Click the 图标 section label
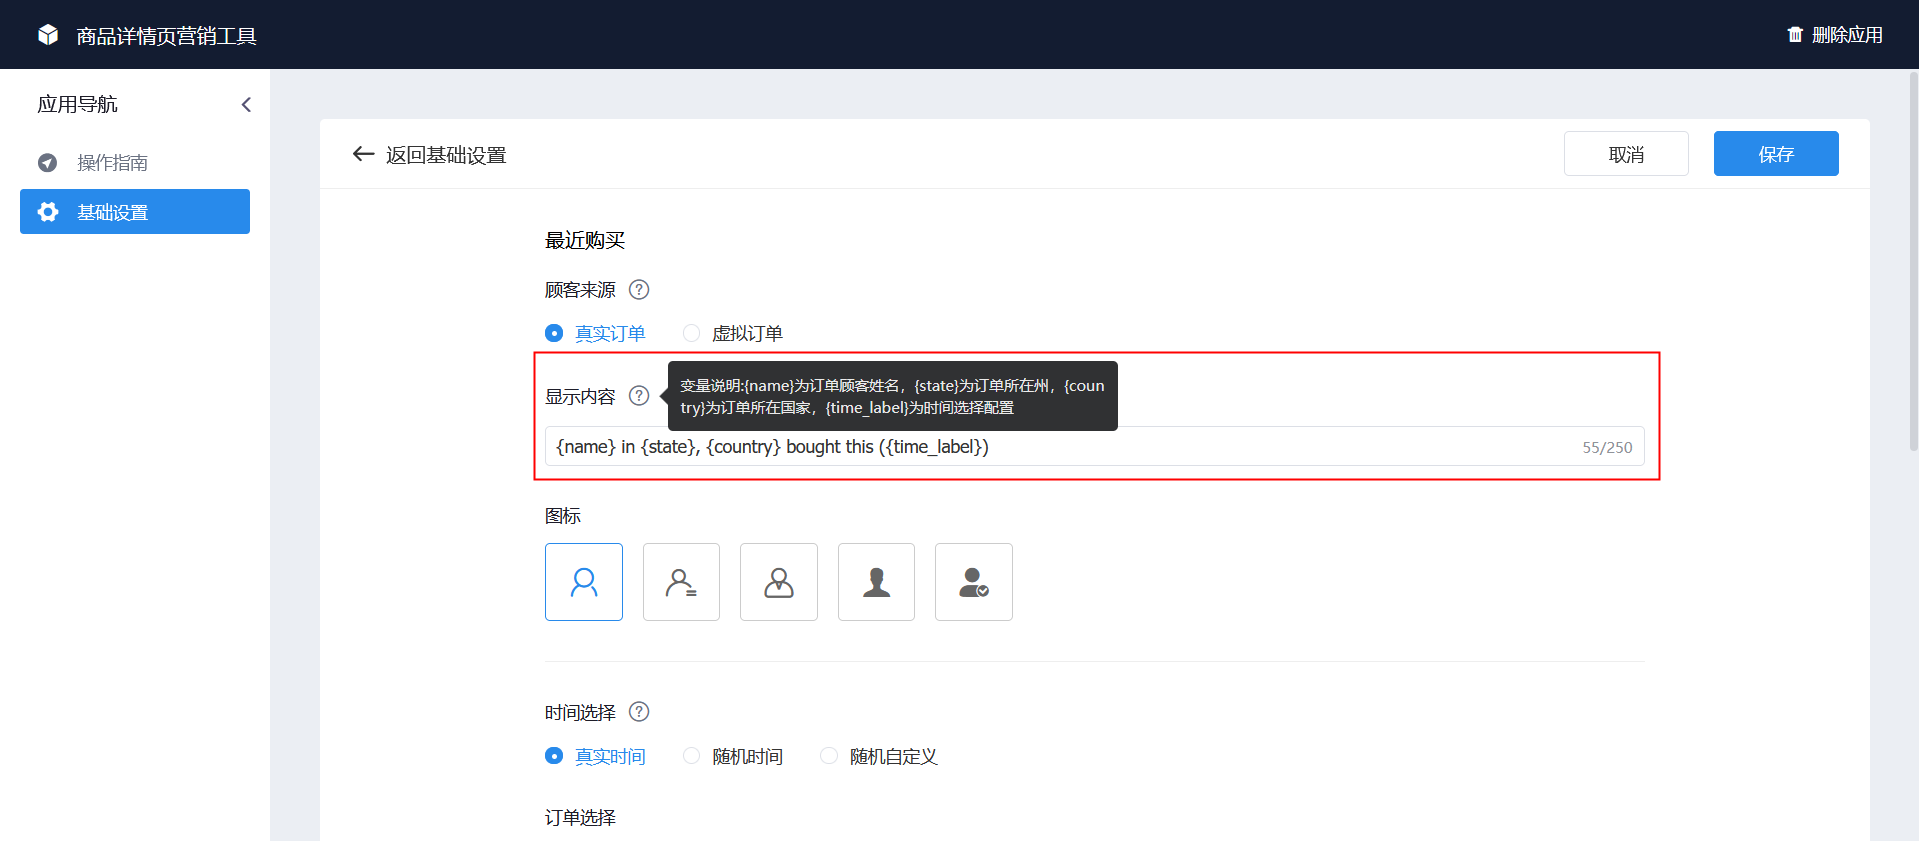 tap(563, 515)
